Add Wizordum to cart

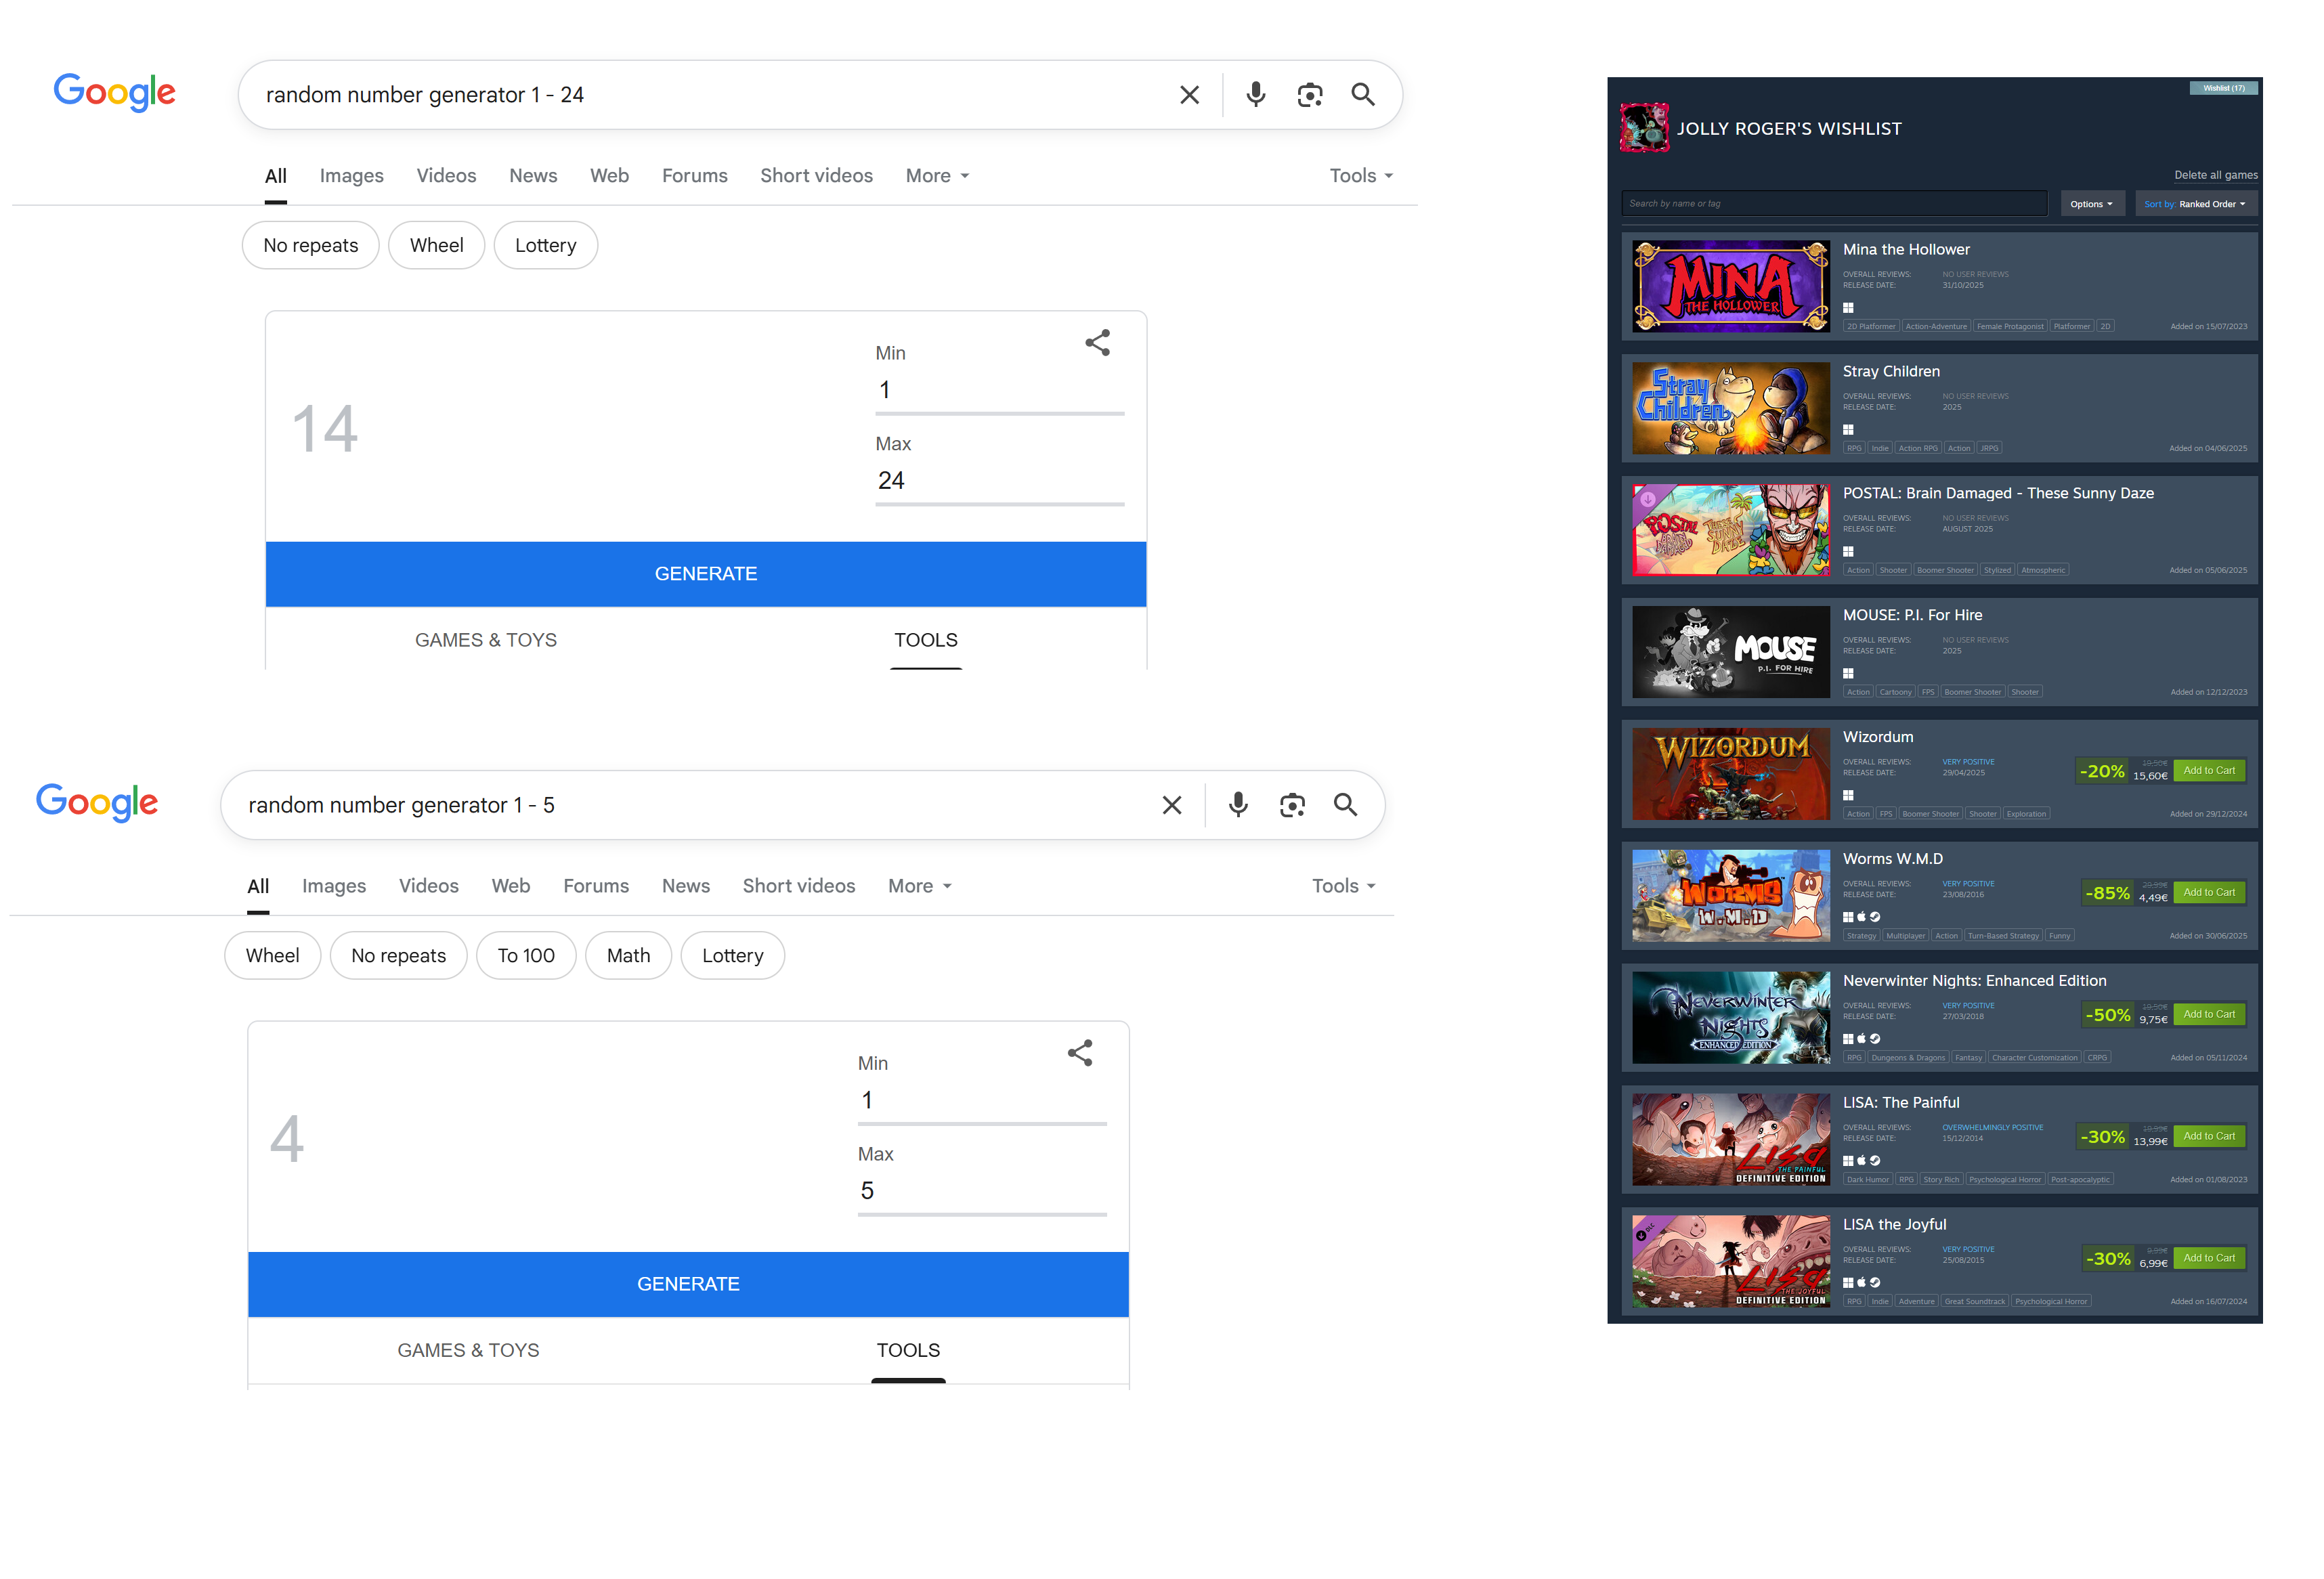point(2209,771)
